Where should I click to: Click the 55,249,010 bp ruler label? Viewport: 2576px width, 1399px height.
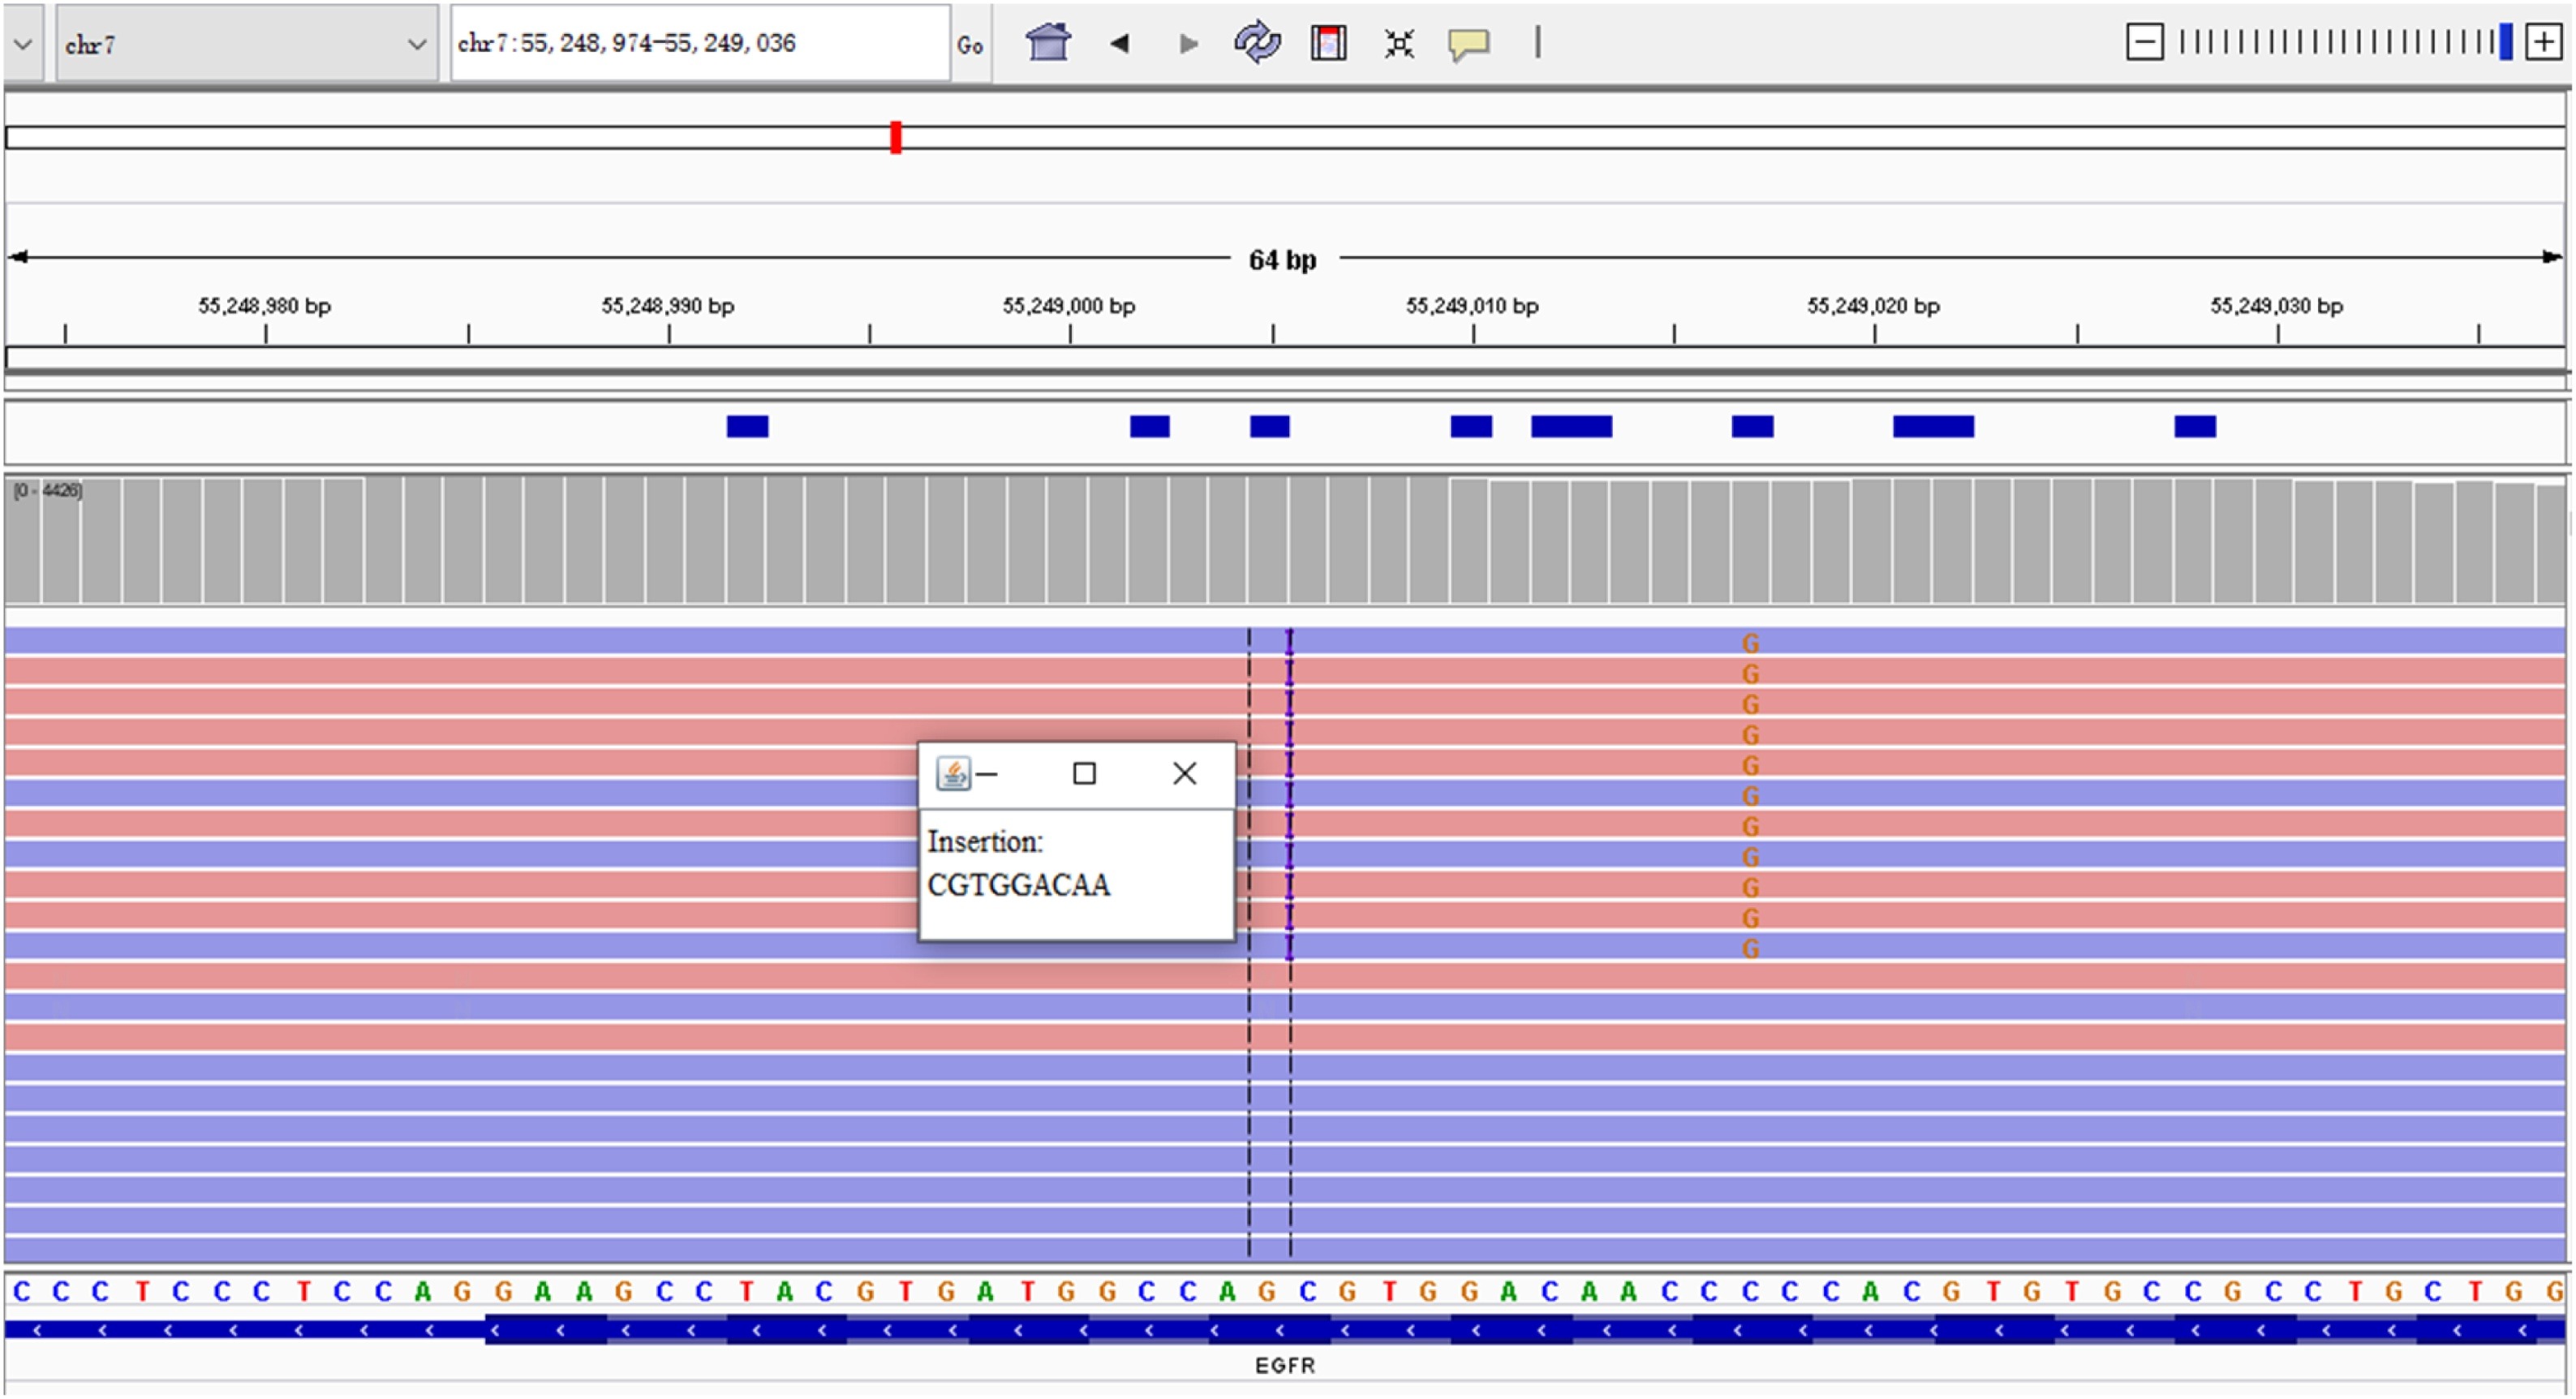click(x=1472, y=306)
